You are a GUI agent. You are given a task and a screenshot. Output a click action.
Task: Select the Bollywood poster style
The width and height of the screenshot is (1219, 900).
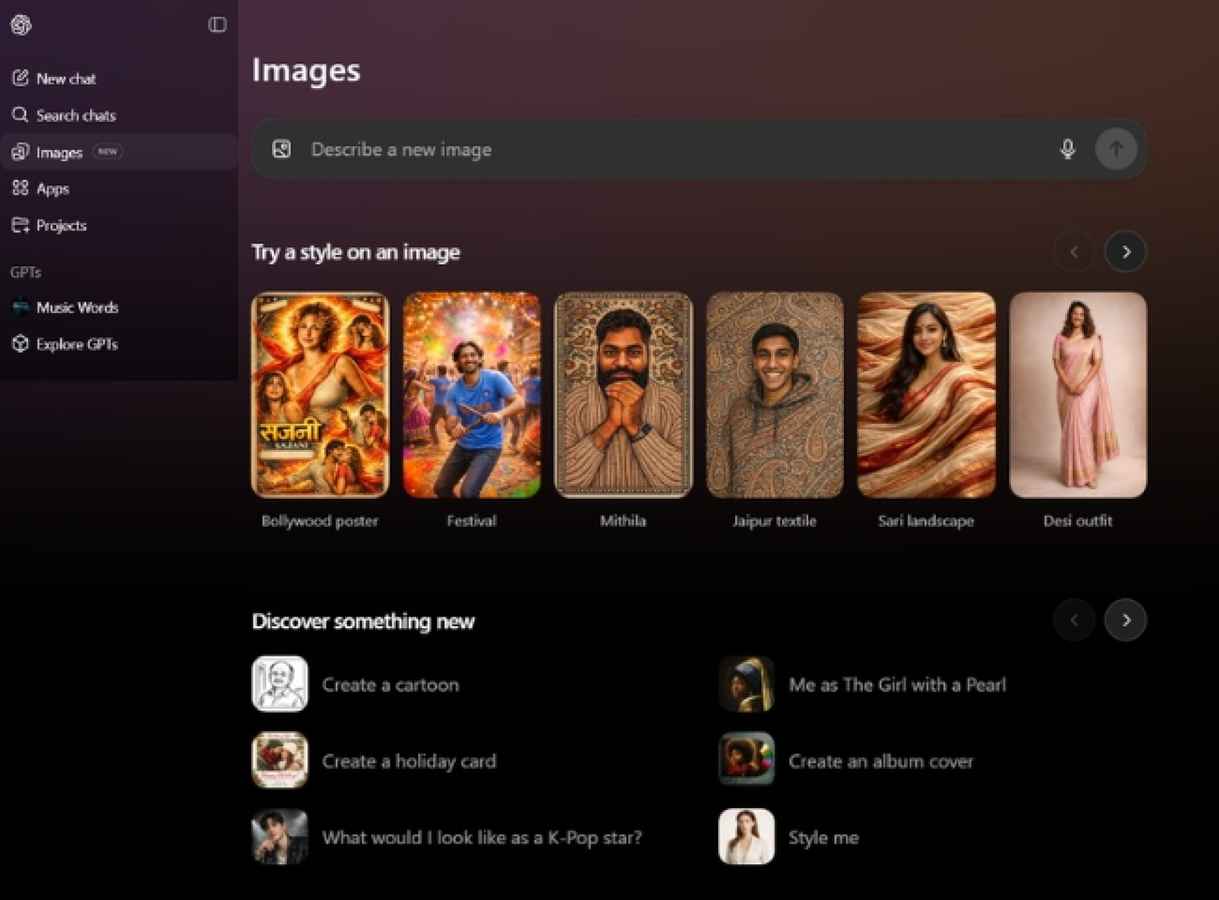(x=320, y=394)
